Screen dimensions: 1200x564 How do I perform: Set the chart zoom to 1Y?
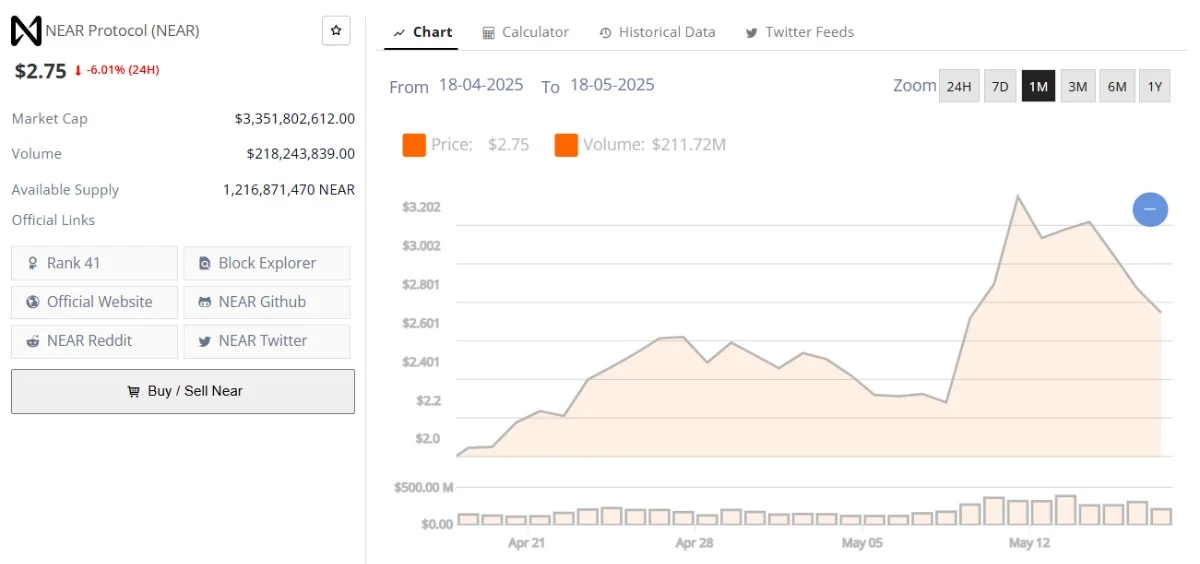1154,86
